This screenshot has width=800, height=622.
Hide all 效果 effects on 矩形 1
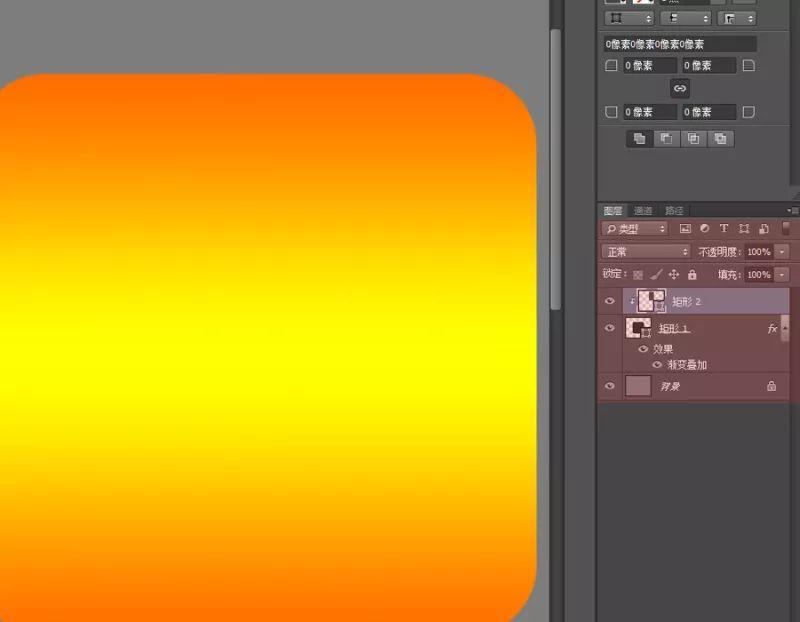coord(643,349)
